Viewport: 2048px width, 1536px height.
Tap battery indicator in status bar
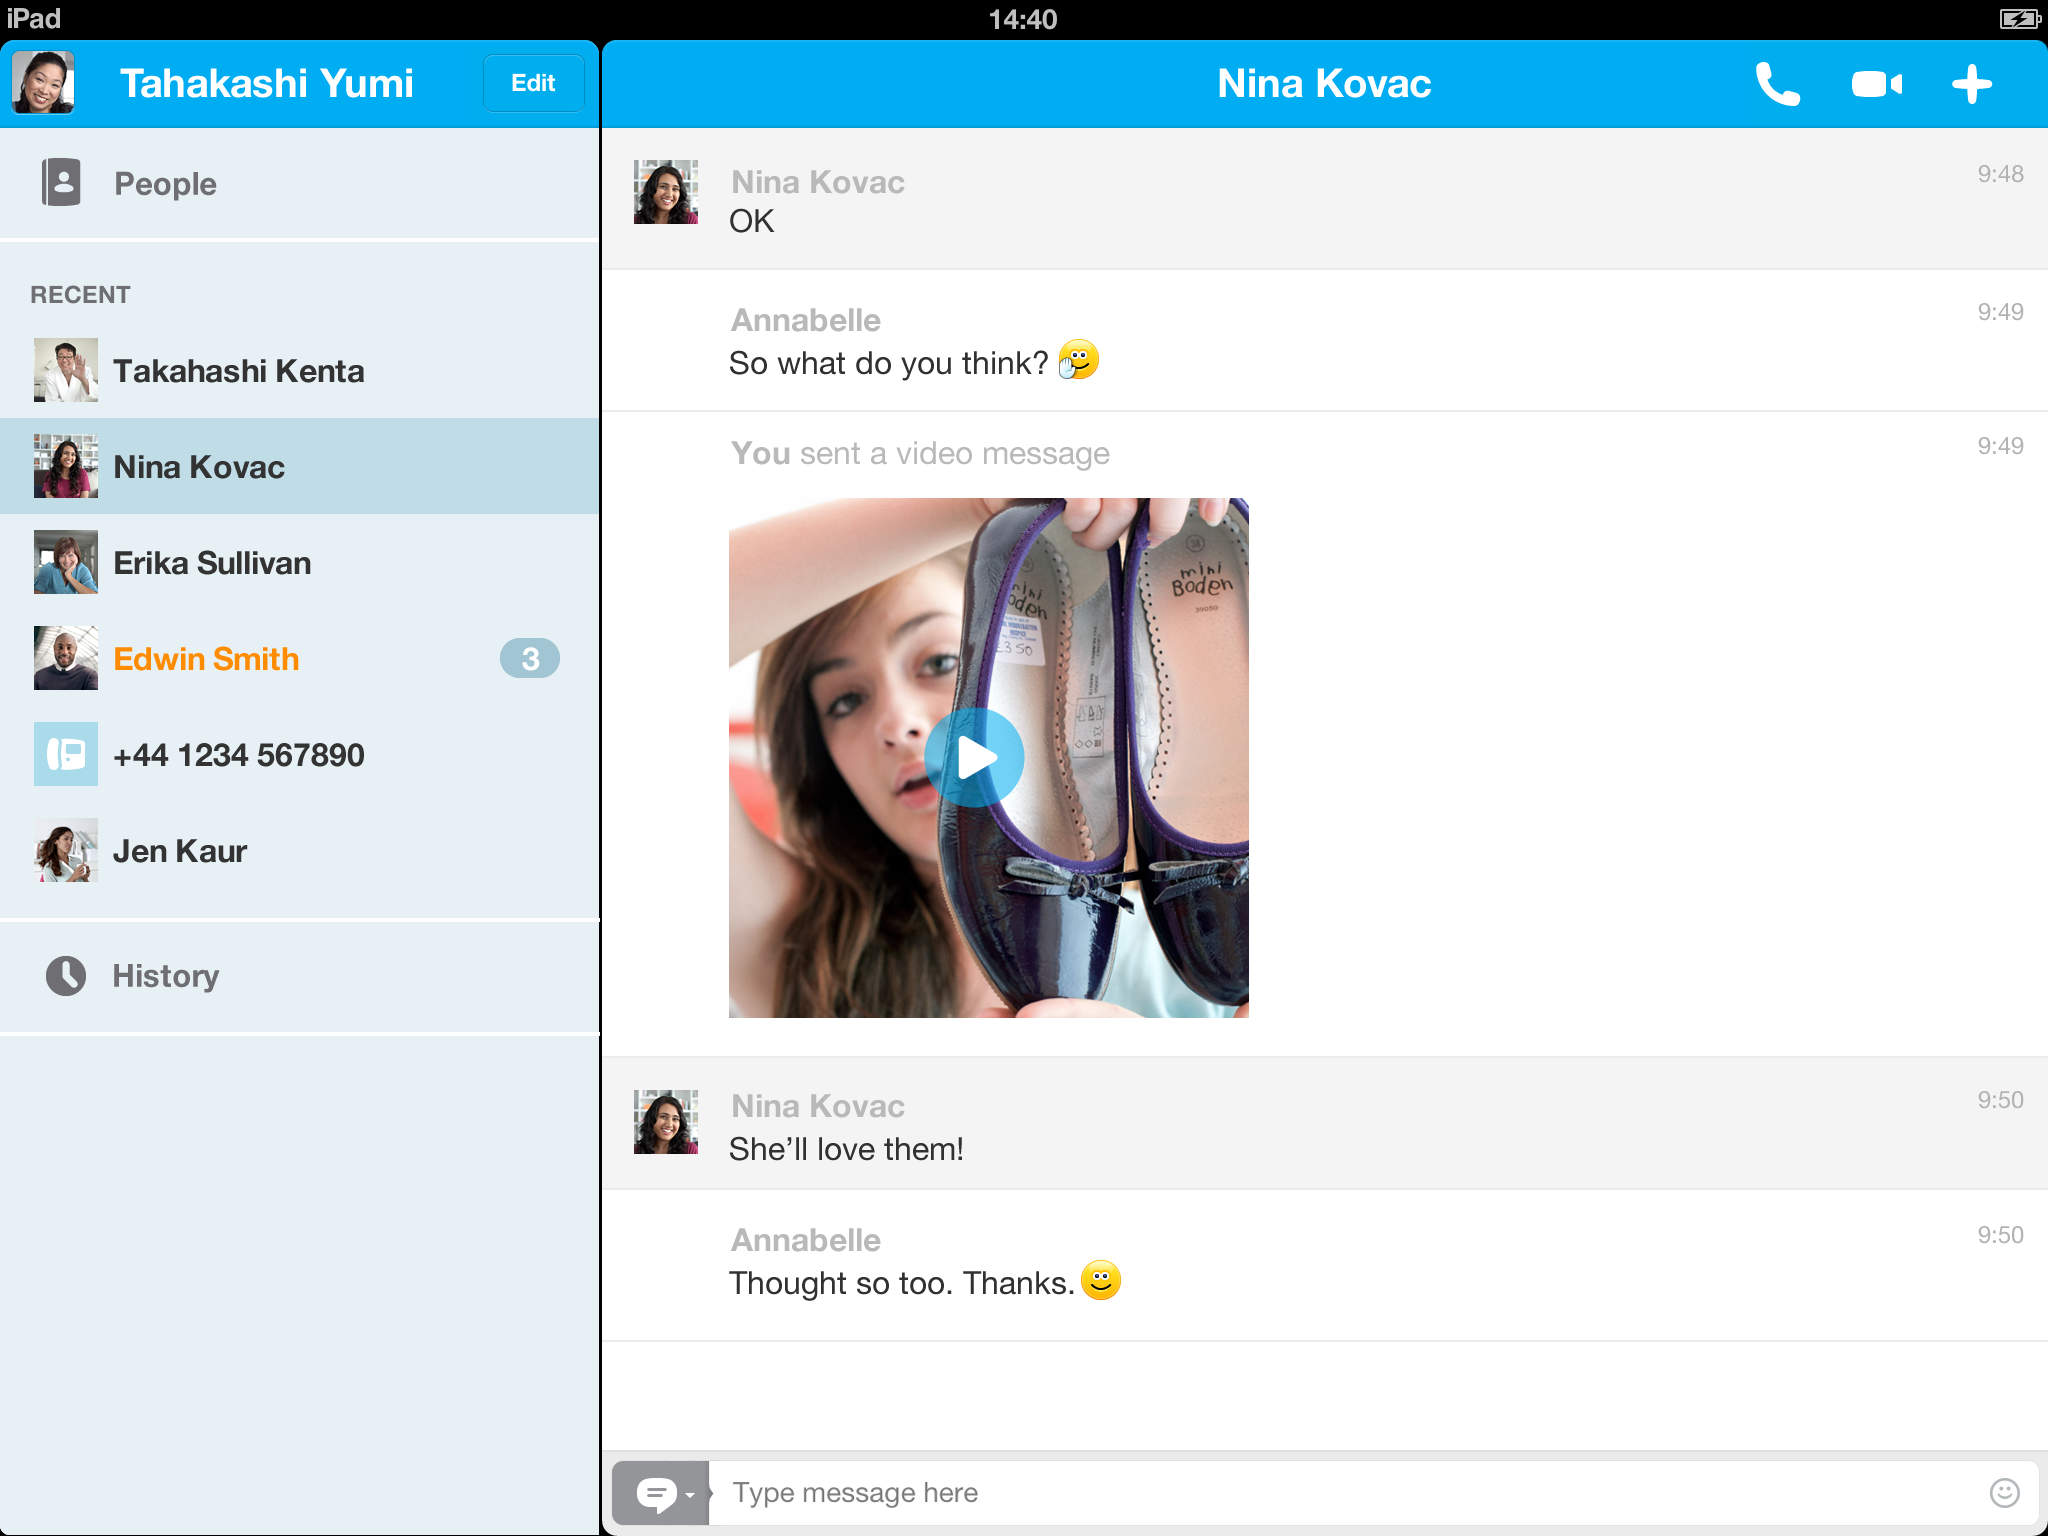tap(2019, 19)
